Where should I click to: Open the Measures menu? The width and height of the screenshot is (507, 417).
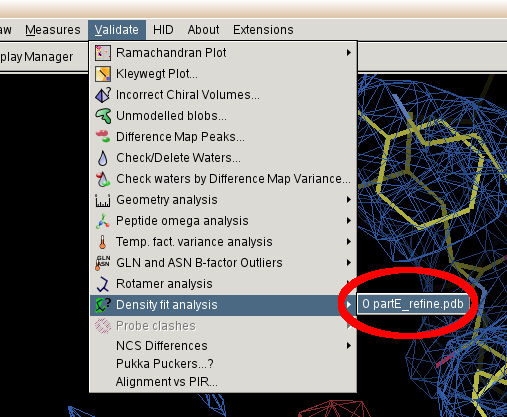(x=53, y=30)
